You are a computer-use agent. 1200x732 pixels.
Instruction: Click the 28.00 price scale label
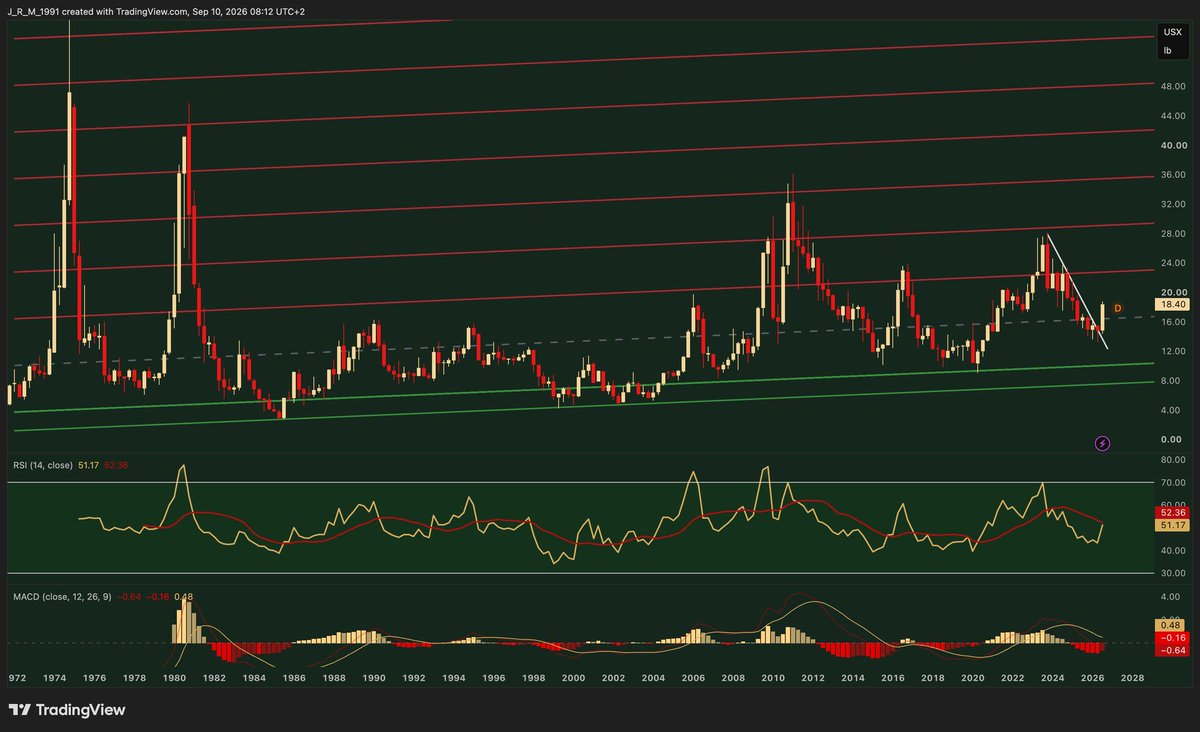1172,233
